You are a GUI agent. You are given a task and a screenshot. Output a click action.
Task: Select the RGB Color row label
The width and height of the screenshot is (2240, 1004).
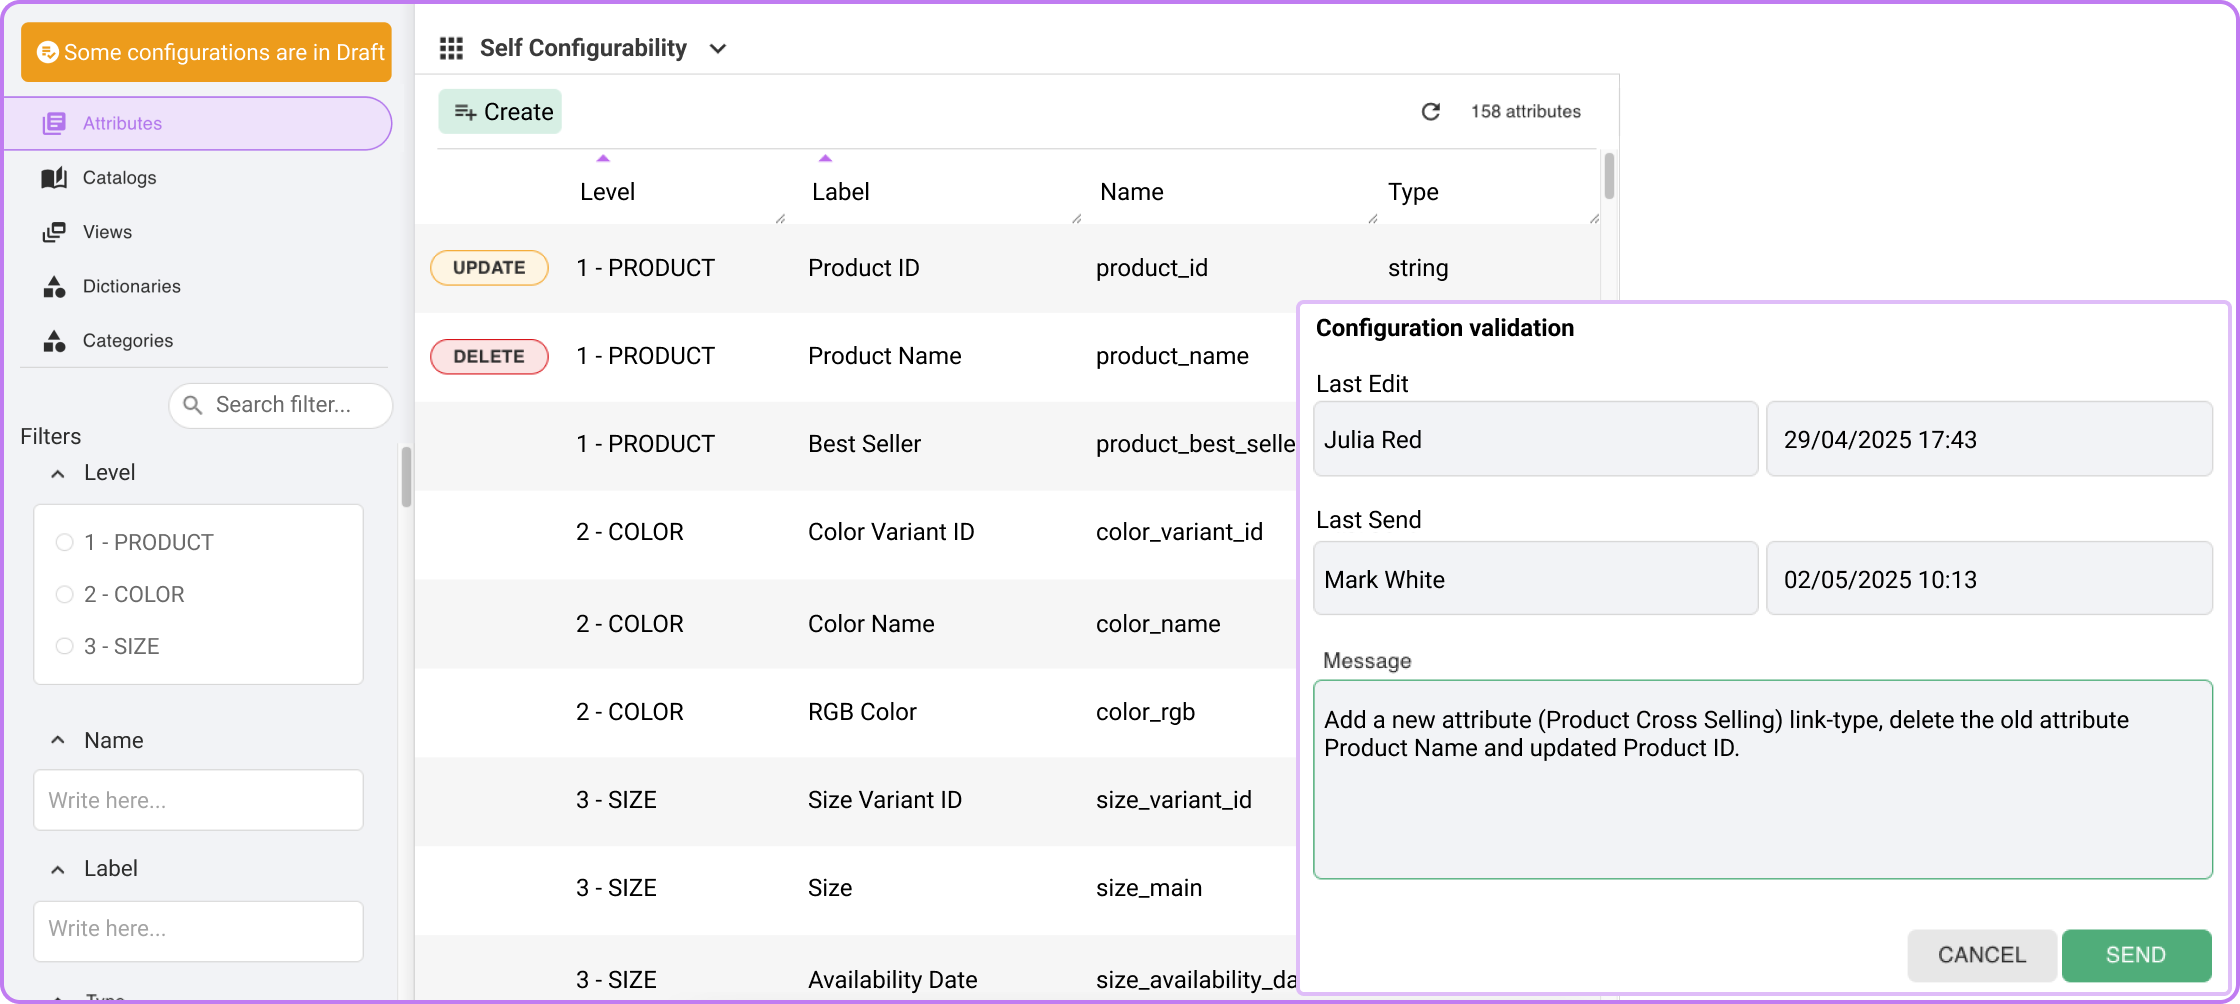coord(862,712)
